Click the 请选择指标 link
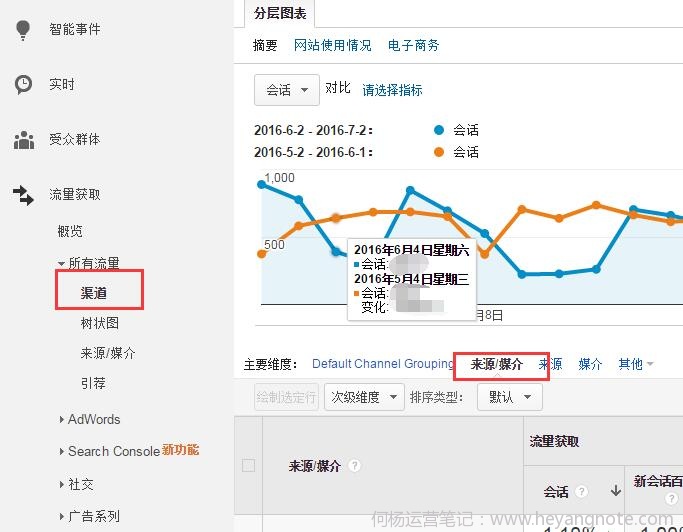The image size is (683, 532). (392, 90)
